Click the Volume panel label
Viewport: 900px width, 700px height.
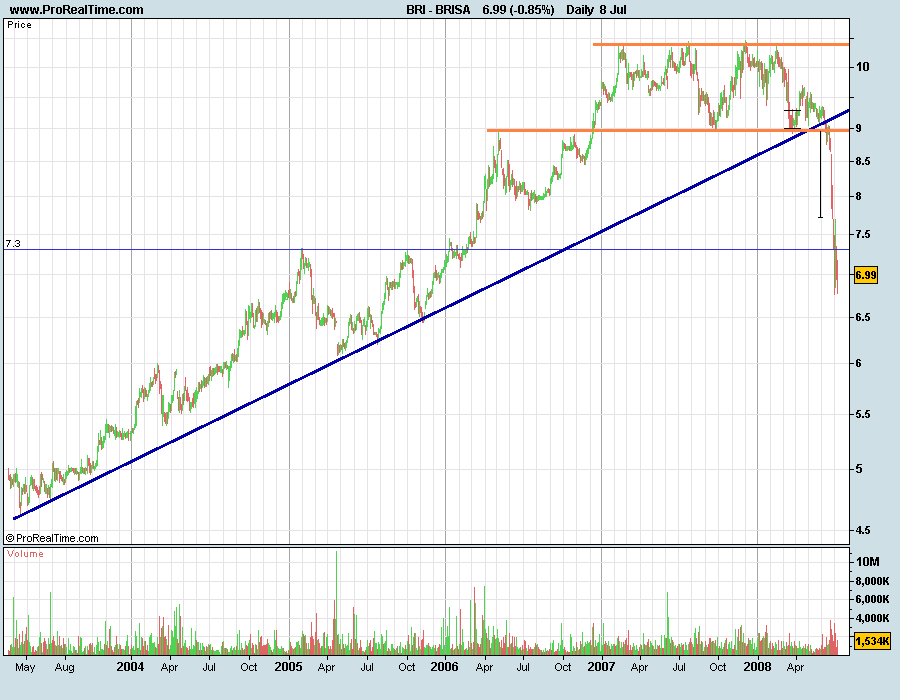click(25, 554)
